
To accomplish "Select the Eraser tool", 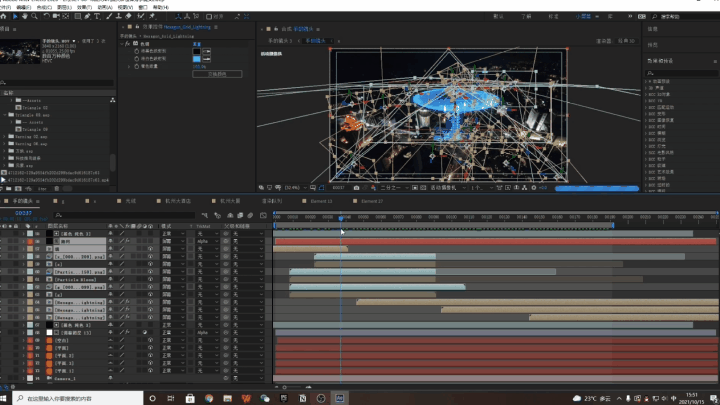I will 129,16.
